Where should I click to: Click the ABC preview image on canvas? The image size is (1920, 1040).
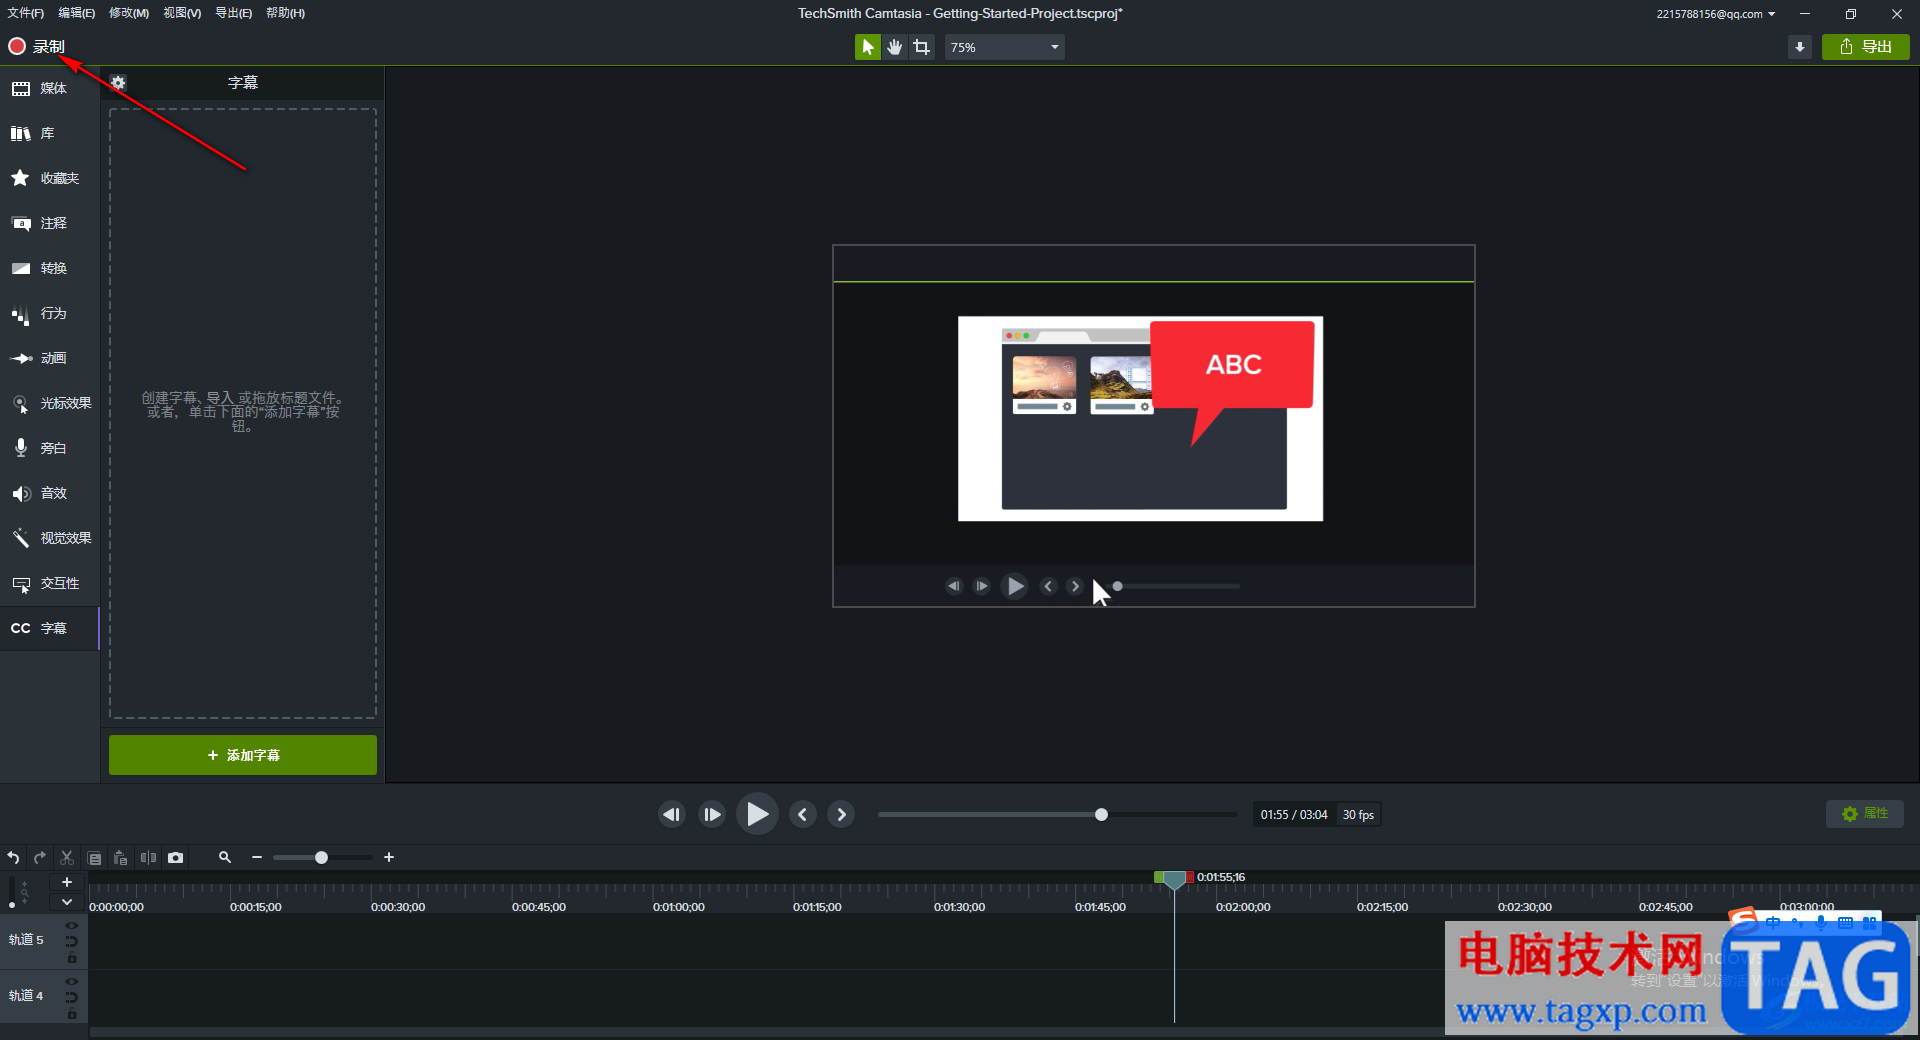point(1140,419)
